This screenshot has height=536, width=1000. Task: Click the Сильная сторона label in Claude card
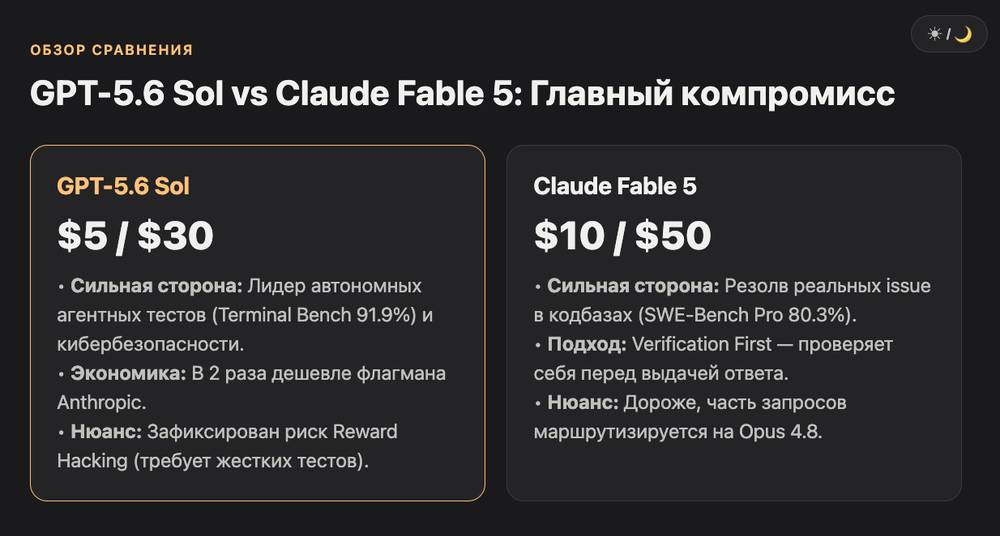tap(633, 286)
